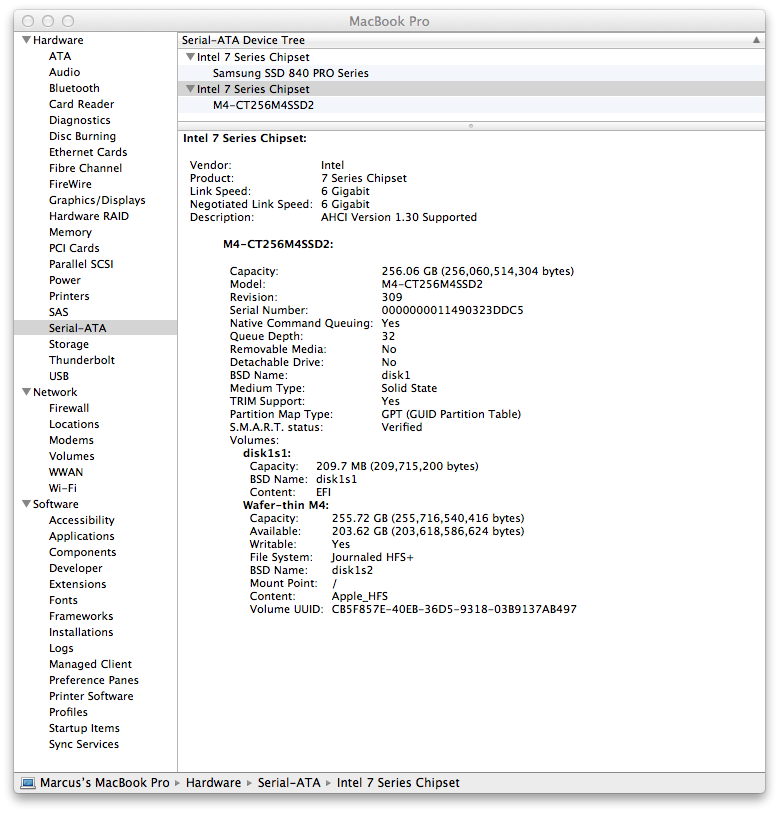This screenshot has width=779, height=813.
Task: Open Diagnostics in the sidebar
Action: (80, 120)
